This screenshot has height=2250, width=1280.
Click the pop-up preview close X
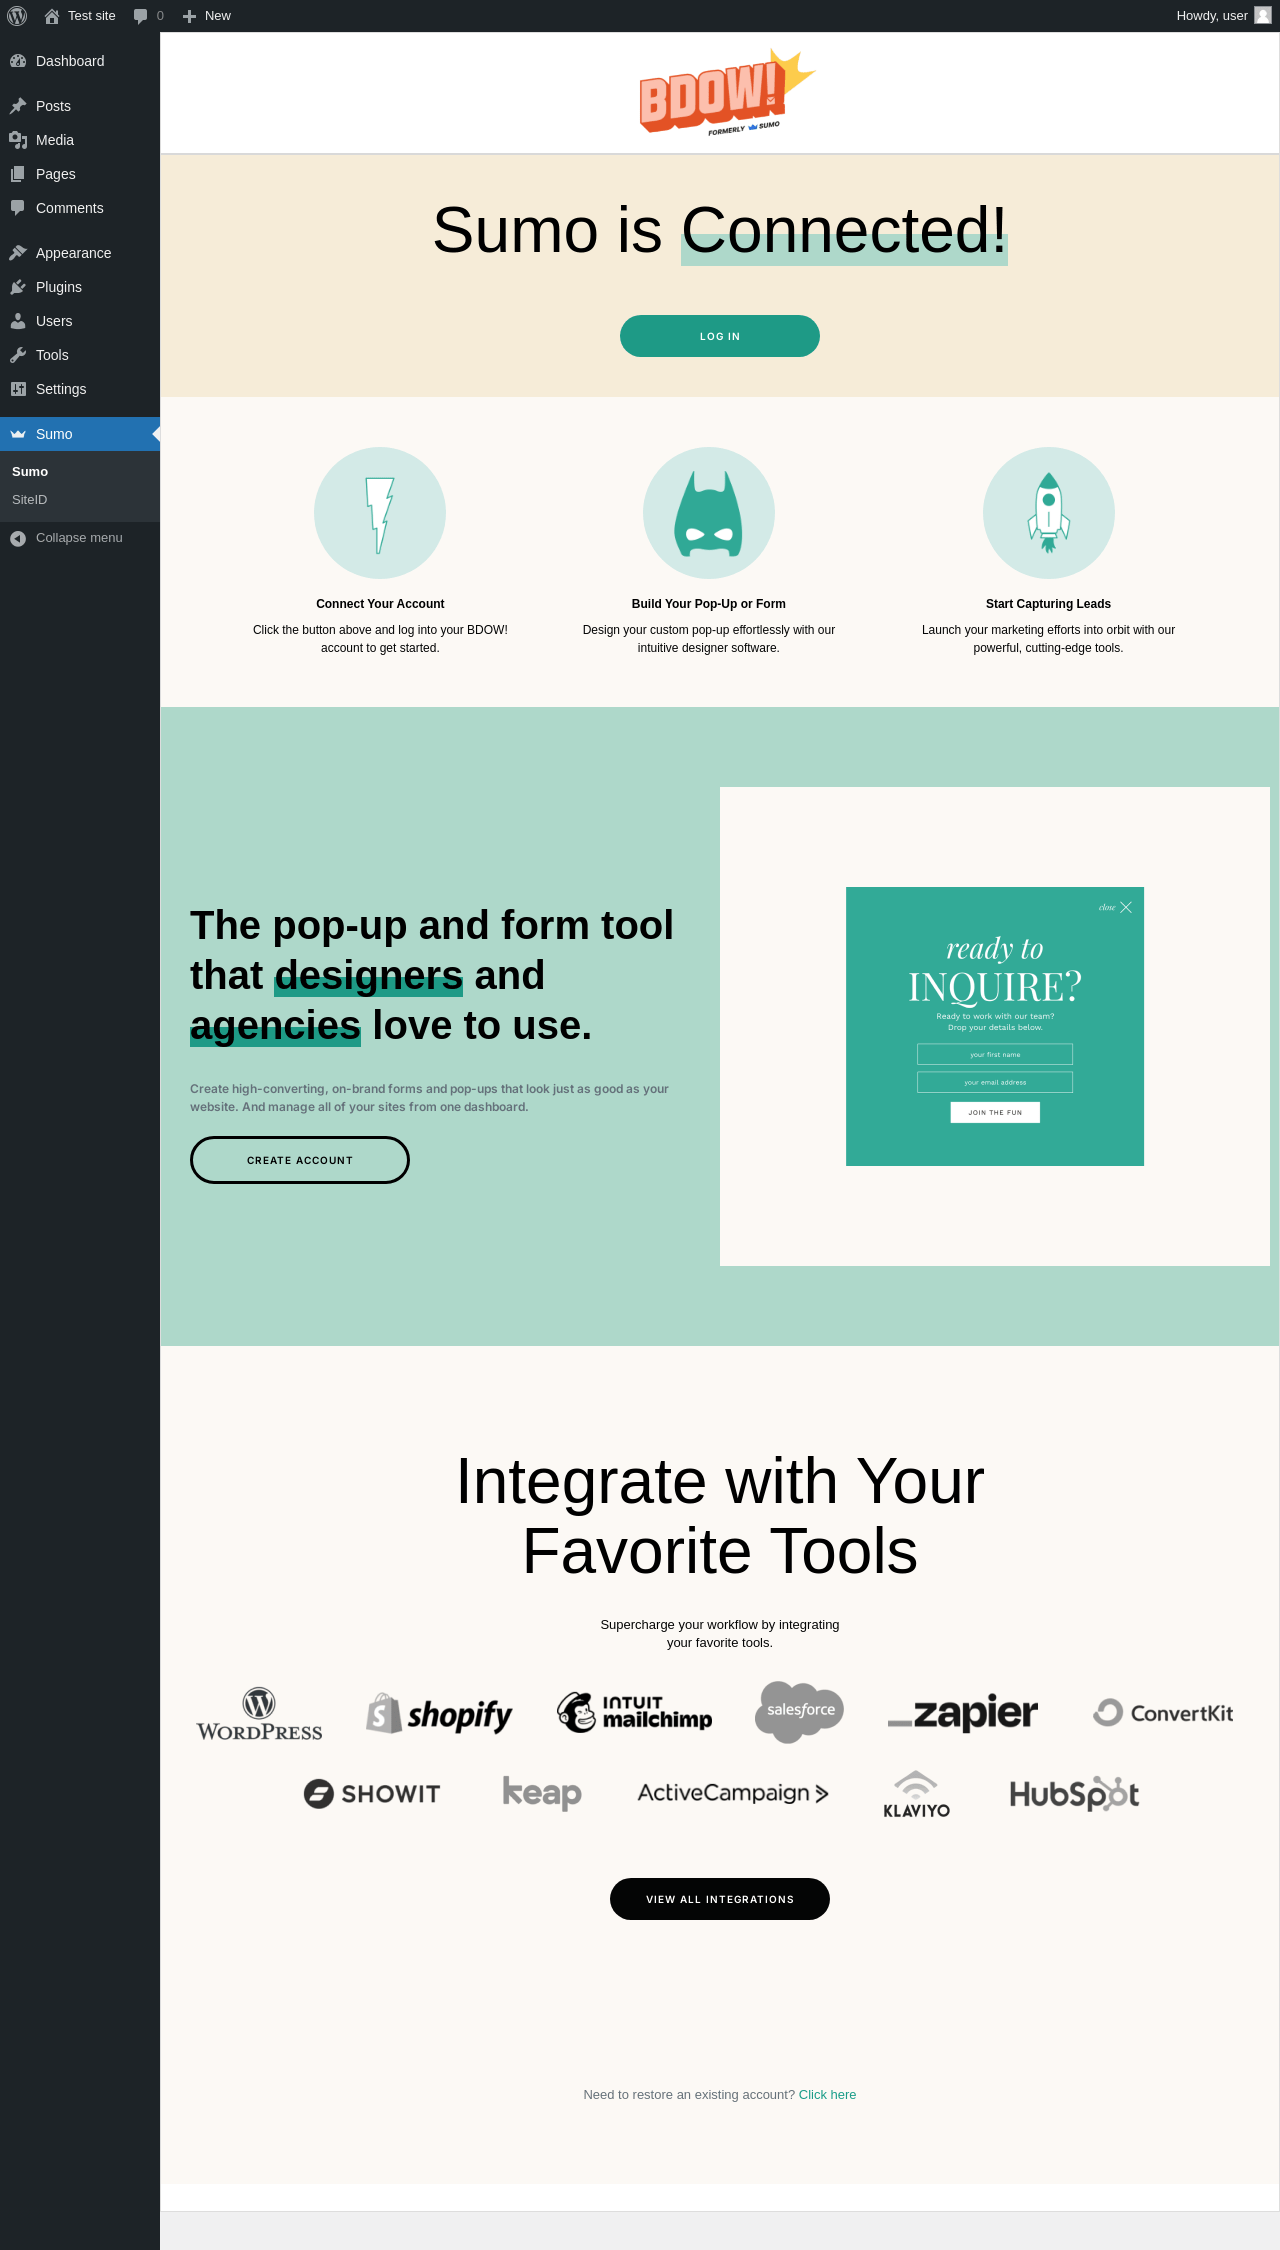point(1126,907)
